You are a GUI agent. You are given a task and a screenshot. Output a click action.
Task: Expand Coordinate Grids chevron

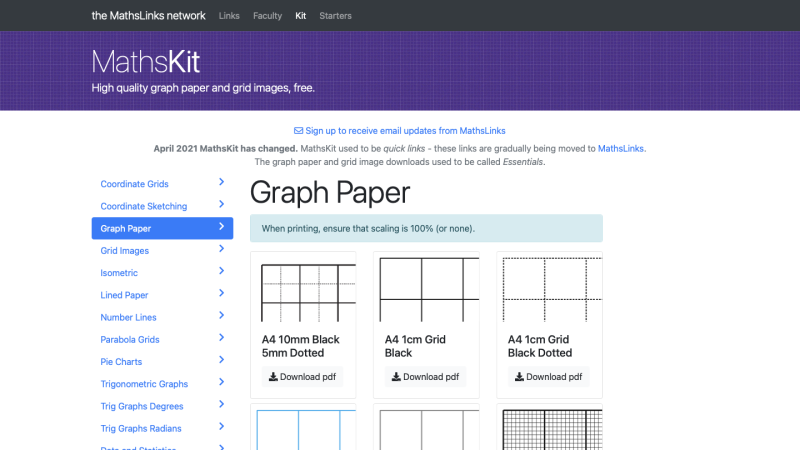pyautogui.click(x=221, y=182)
